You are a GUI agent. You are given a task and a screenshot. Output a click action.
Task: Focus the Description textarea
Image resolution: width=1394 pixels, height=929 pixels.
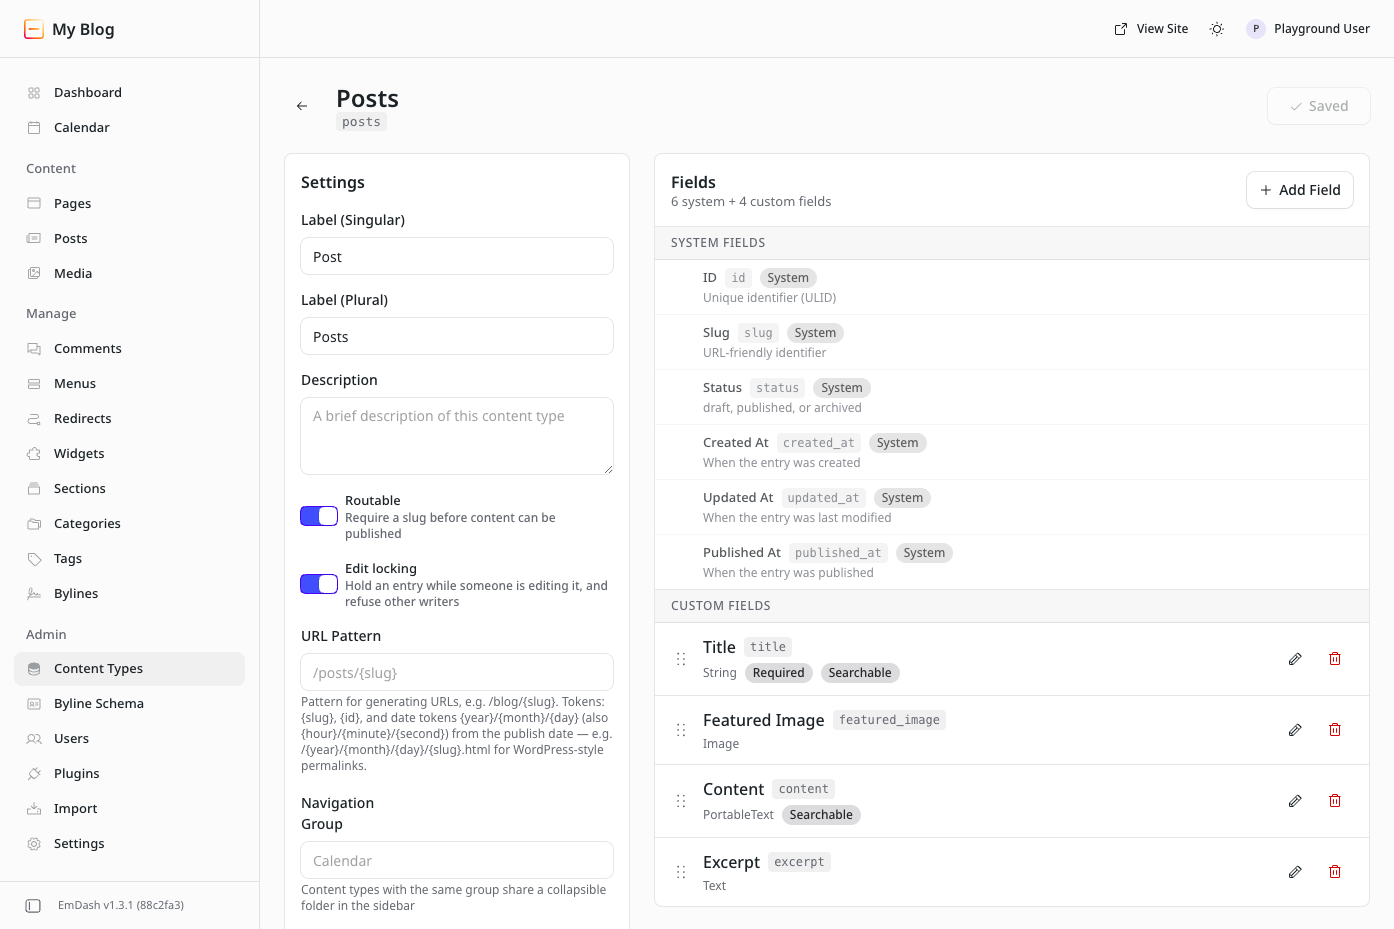[x=457, y=436]
